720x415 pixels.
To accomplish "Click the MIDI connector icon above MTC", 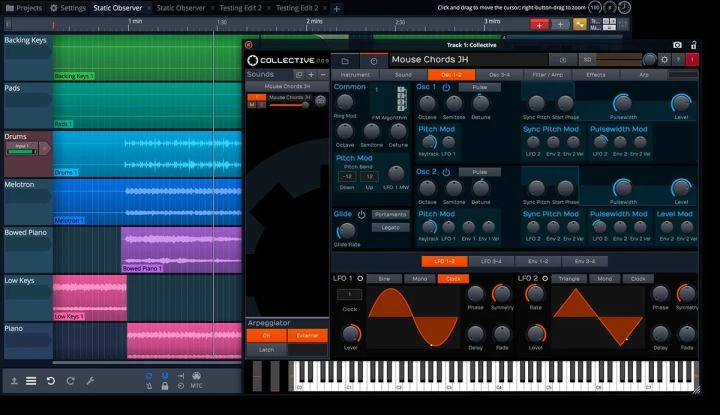I will (197, 376).
